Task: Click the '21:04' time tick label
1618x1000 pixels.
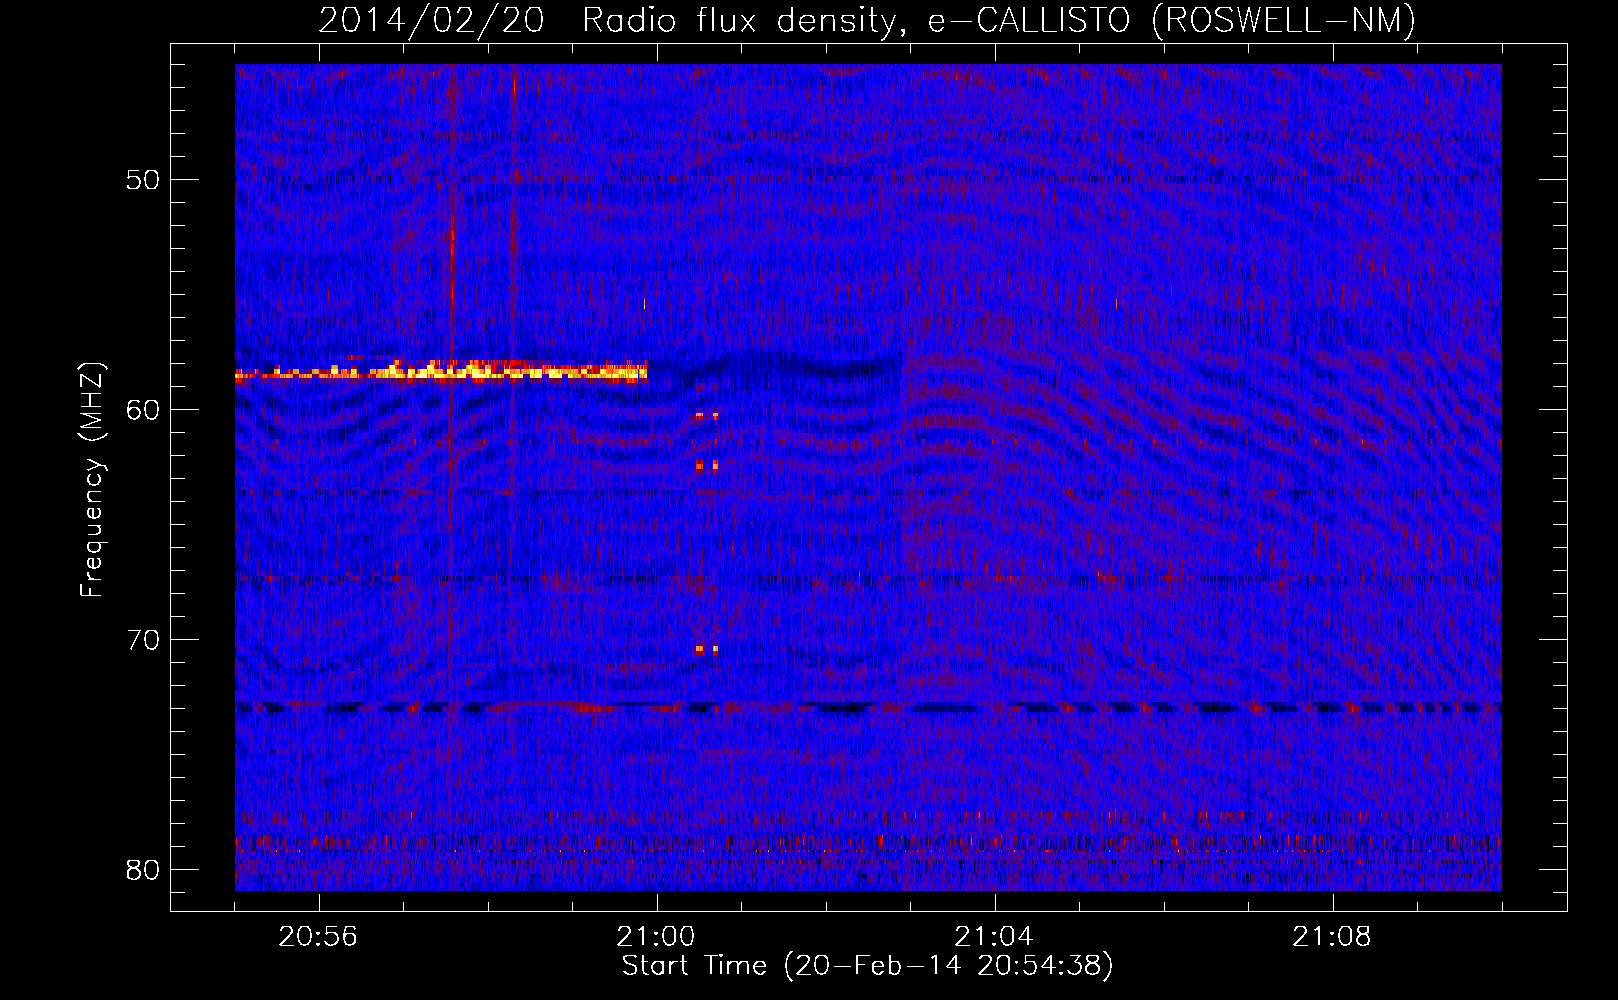Action: [x=994, y=937]
